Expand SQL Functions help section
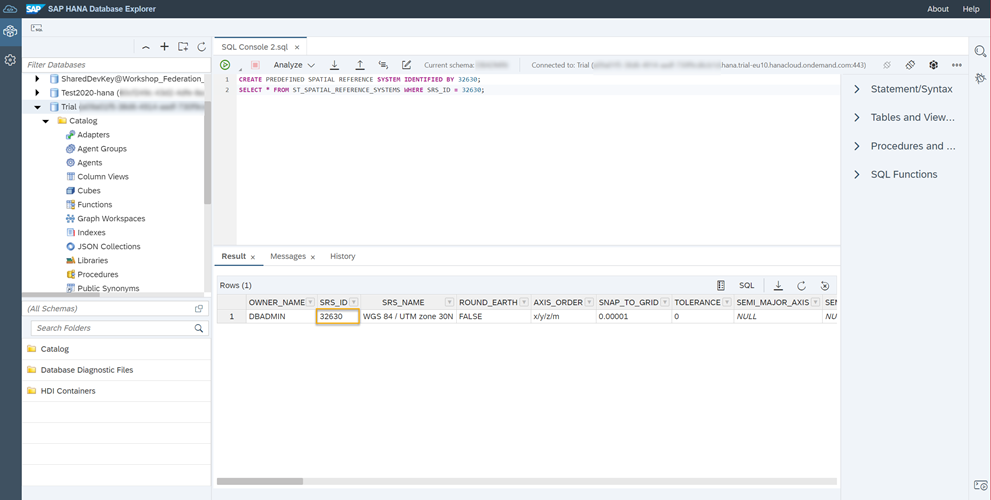The height and width of the screenshot is (500, 991). (x=857, y=174)
